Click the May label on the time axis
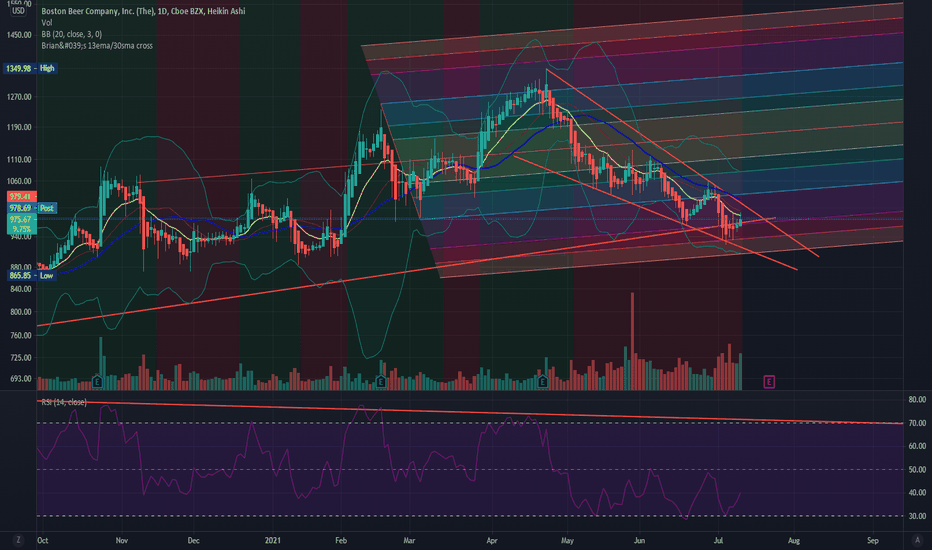The width and height of the screenshot is (932, 550). pyautogui.click(x=567, y=540)
